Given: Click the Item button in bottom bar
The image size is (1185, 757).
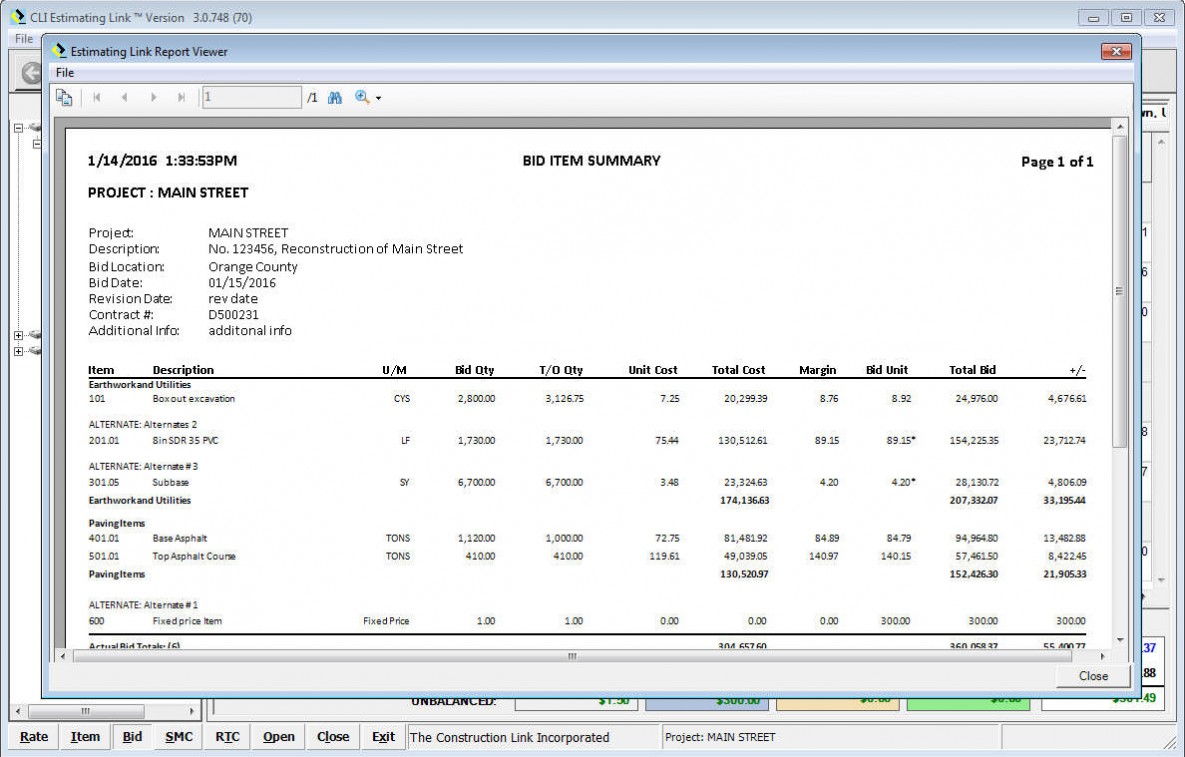Looking at the screenshot, I should click(85, 737).
